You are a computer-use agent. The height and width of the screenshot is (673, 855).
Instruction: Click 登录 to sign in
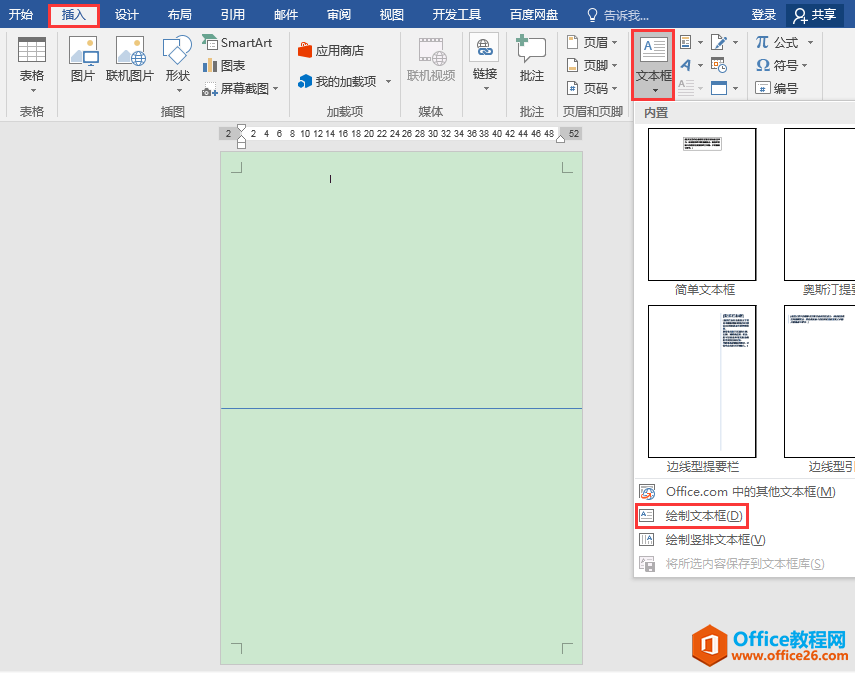pos(763,15)
